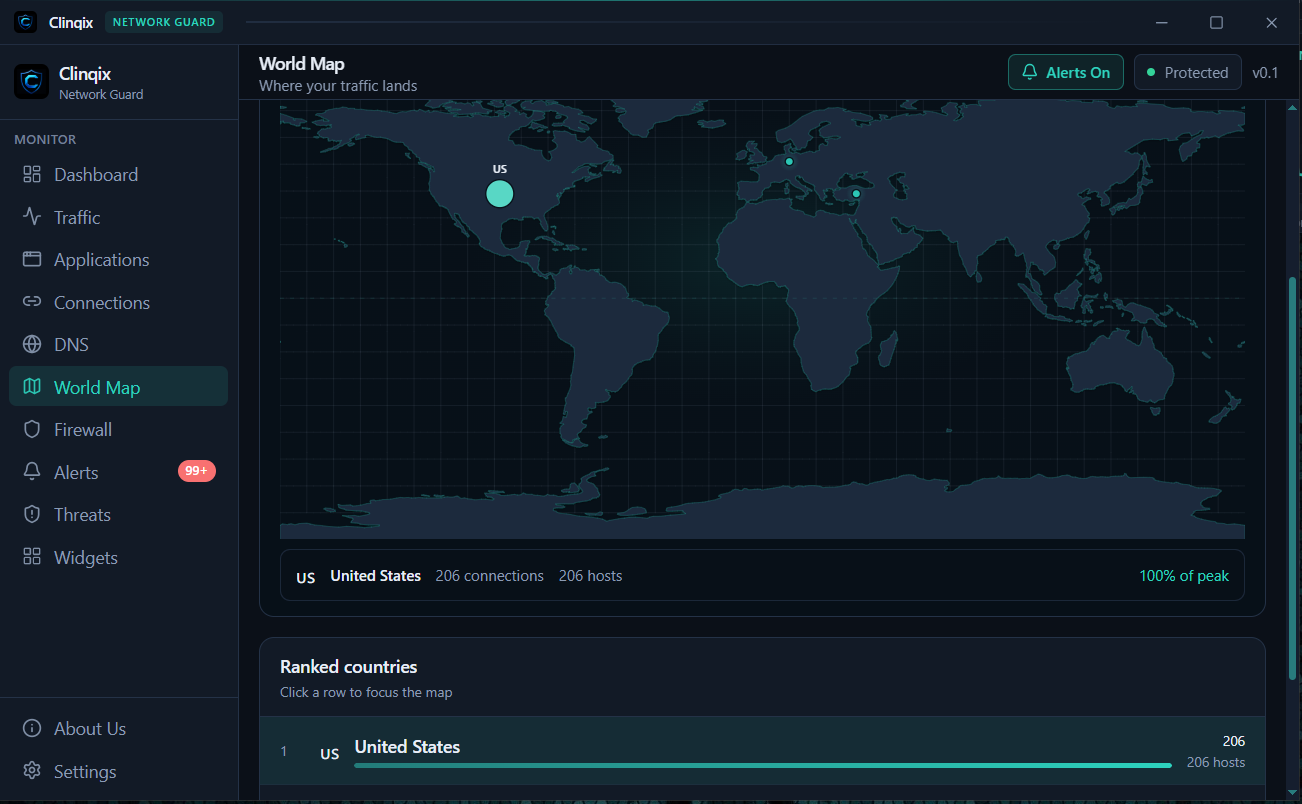The height and width of the screenshot is (804, 1302).
Task: Select the Firewall menu item
Action: [119, 430]
